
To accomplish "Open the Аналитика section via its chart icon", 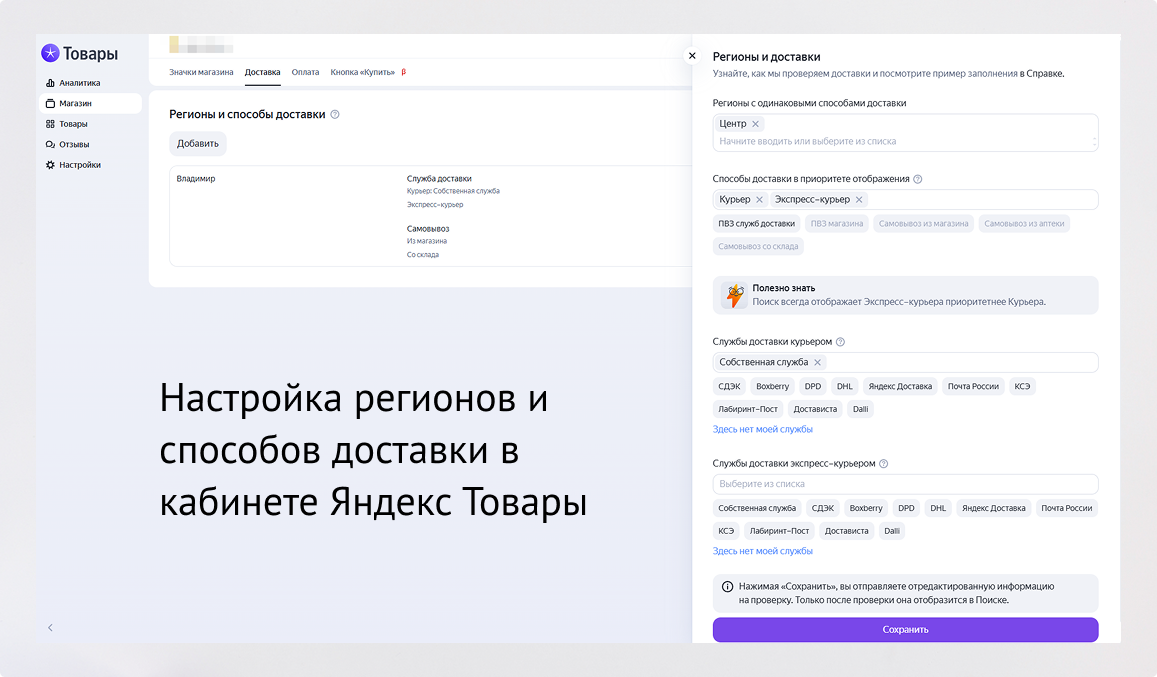I will tap(50, 82).
